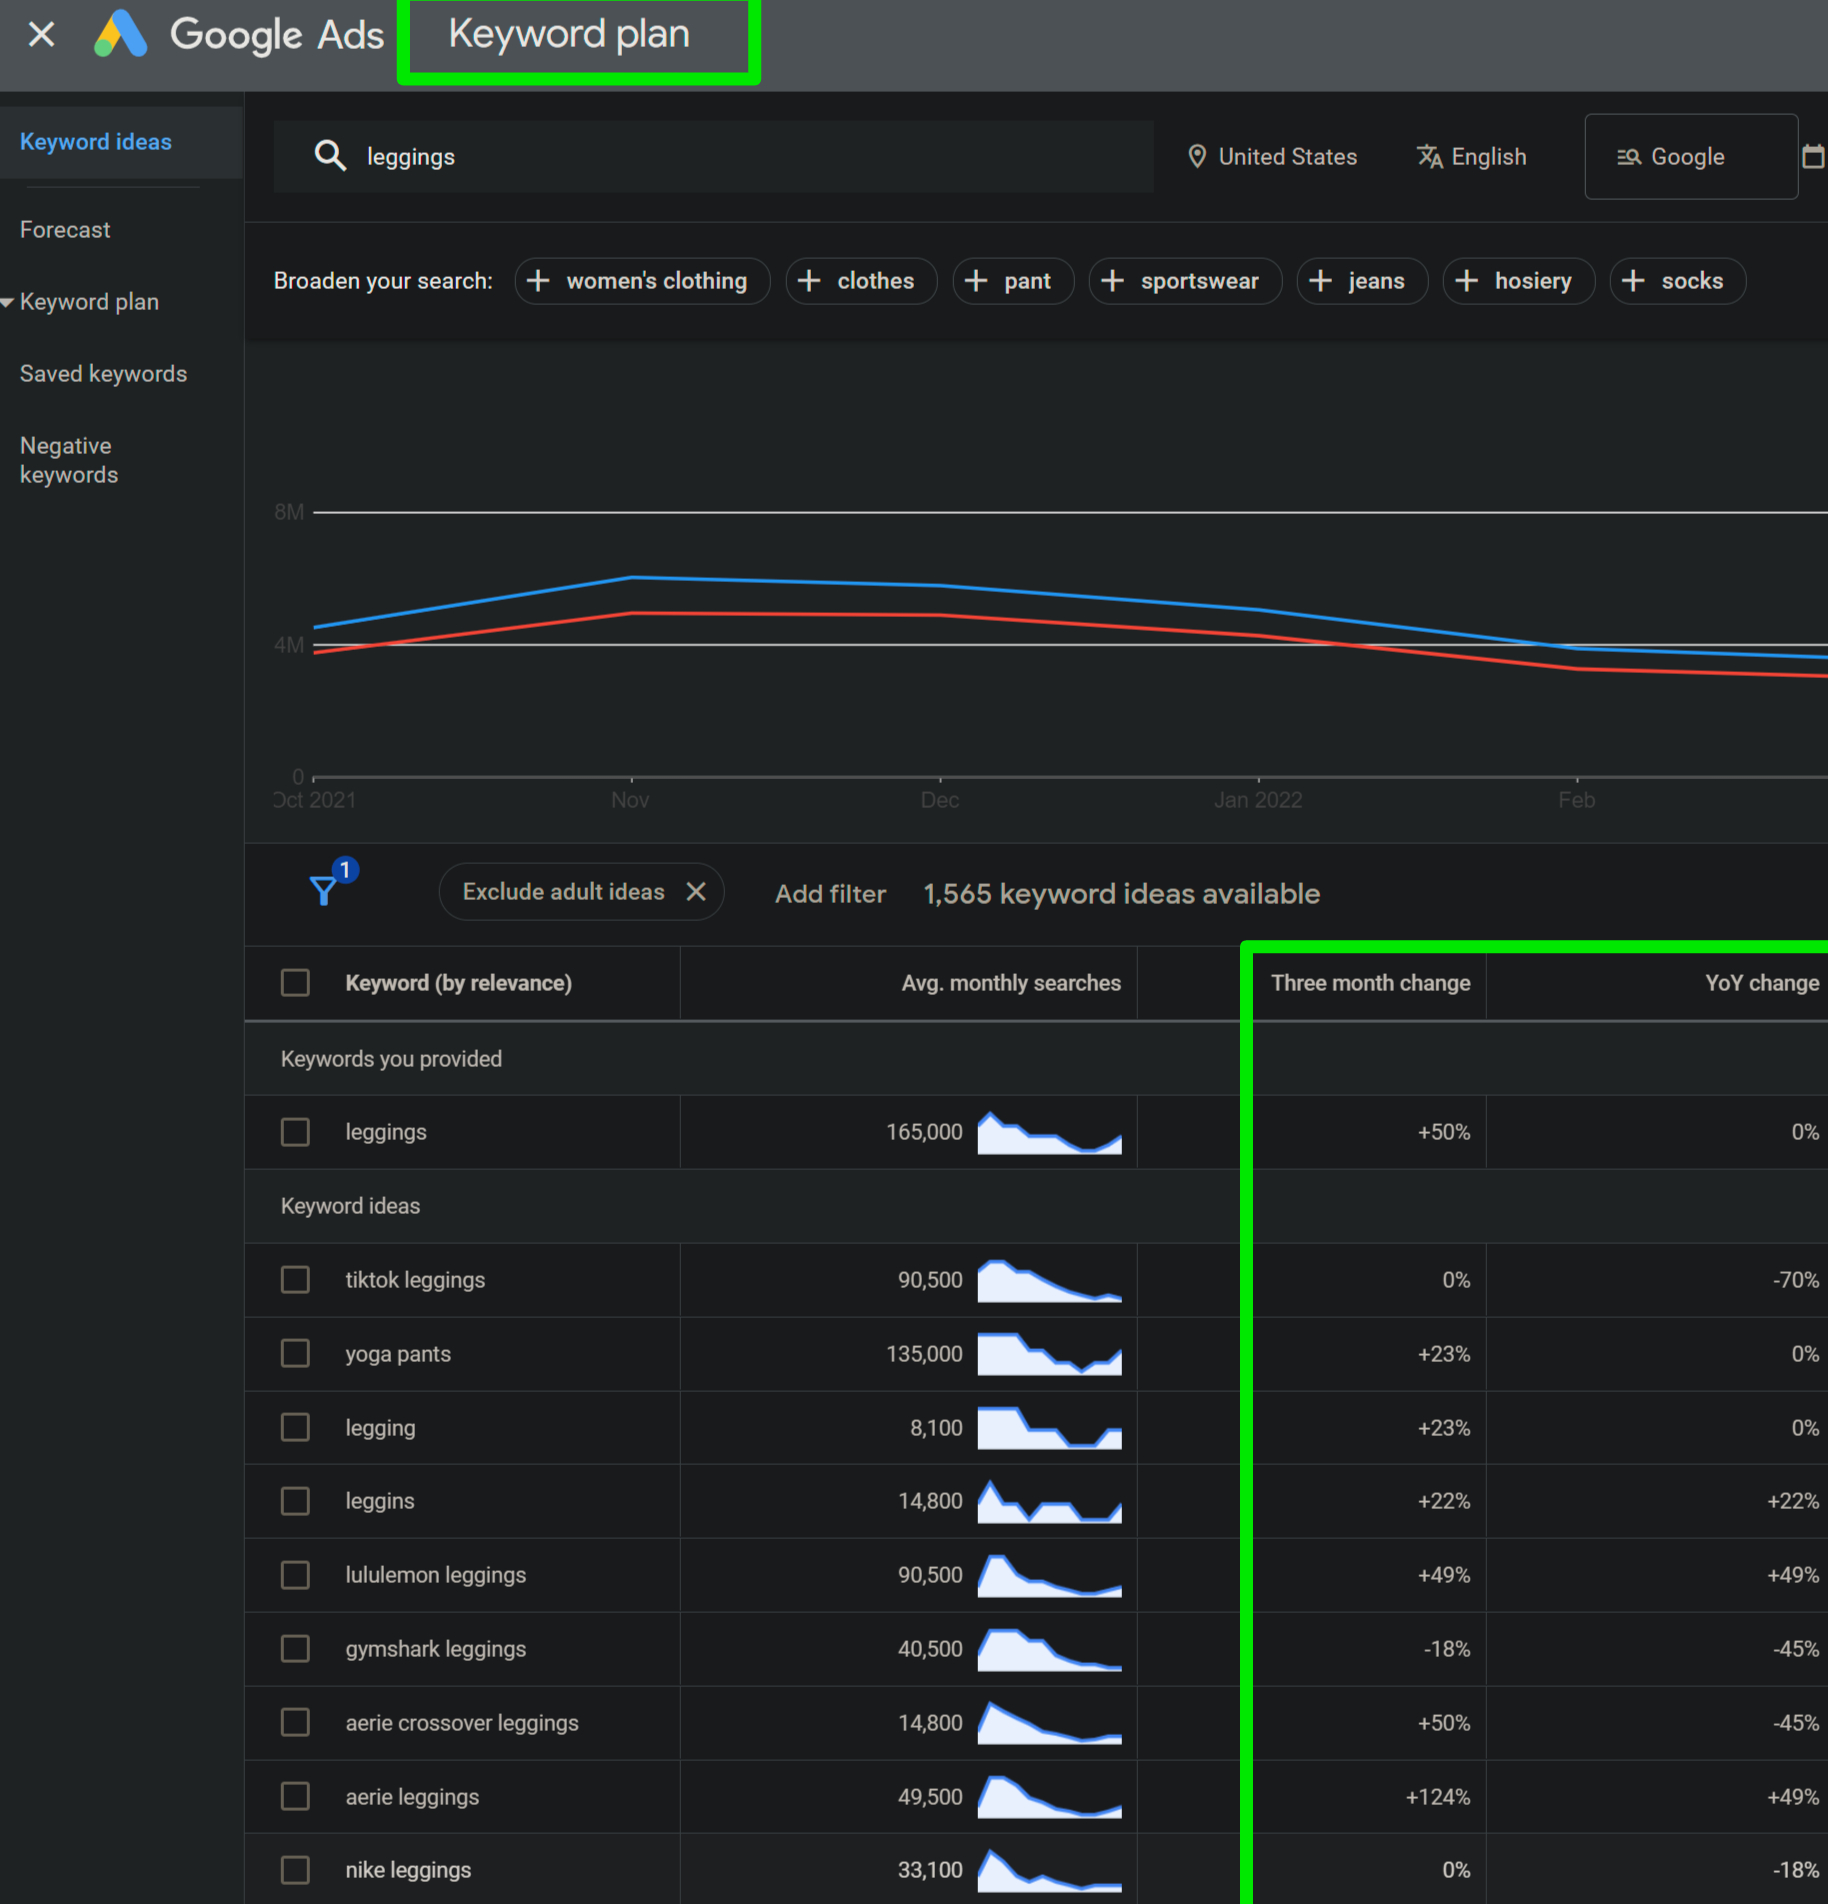
Task: Add sportswear plus icon
Action: point(1112,281)
